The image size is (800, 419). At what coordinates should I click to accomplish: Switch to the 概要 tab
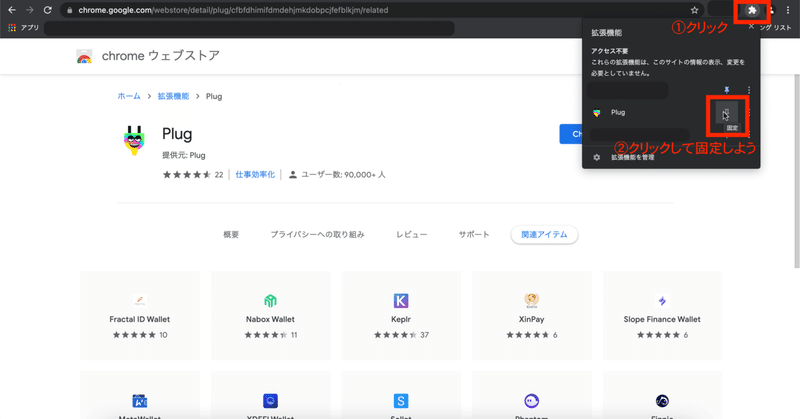tap(231, 234)
